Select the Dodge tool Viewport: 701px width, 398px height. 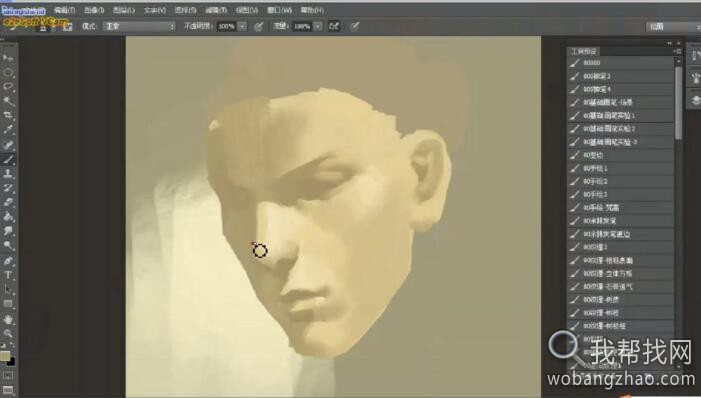8,246
